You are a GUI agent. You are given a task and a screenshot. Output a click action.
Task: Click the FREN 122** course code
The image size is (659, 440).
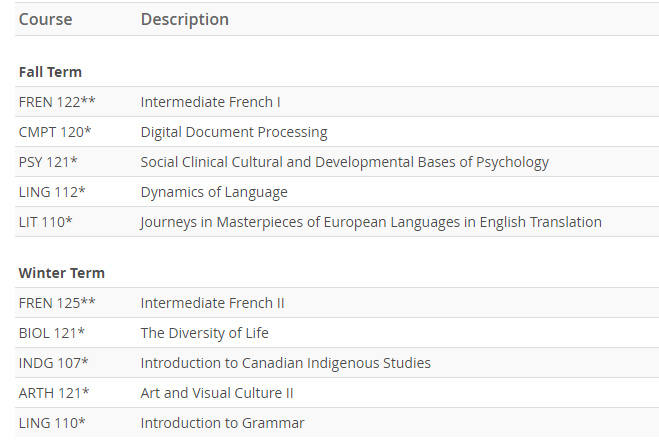tap(57, 102)
